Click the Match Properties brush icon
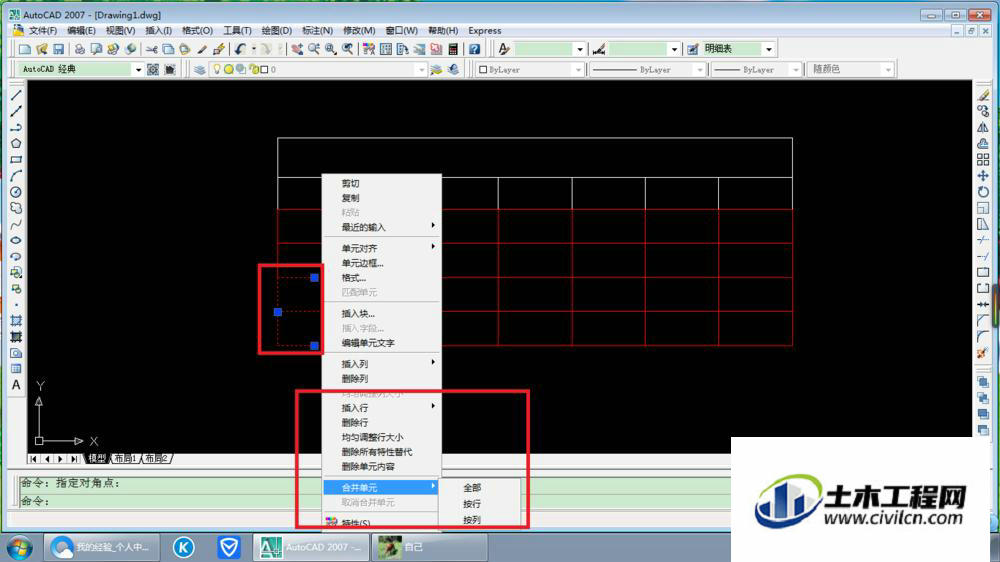1000x562 pixels. tap(202, 49)
